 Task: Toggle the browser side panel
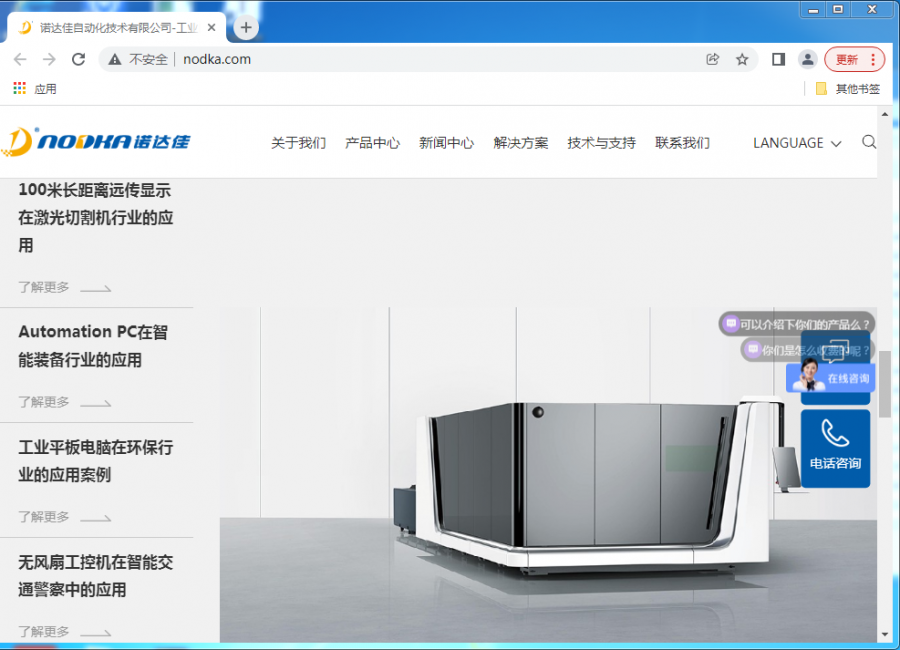[778, 59]
